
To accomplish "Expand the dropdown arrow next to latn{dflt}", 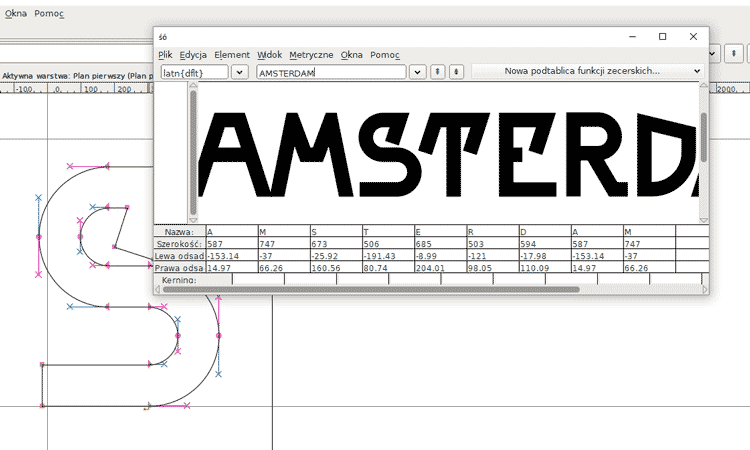I will click(x=239, y=72).
